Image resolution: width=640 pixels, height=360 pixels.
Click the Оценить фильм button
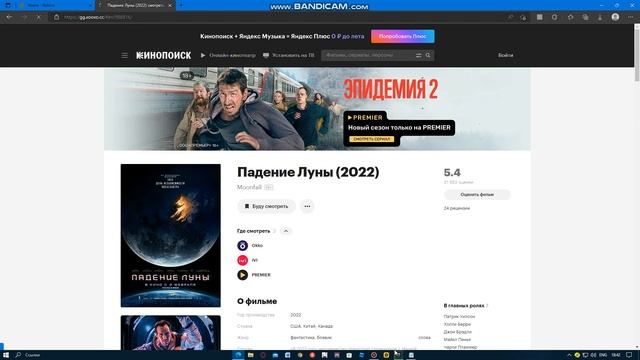(x=477, y=195)
